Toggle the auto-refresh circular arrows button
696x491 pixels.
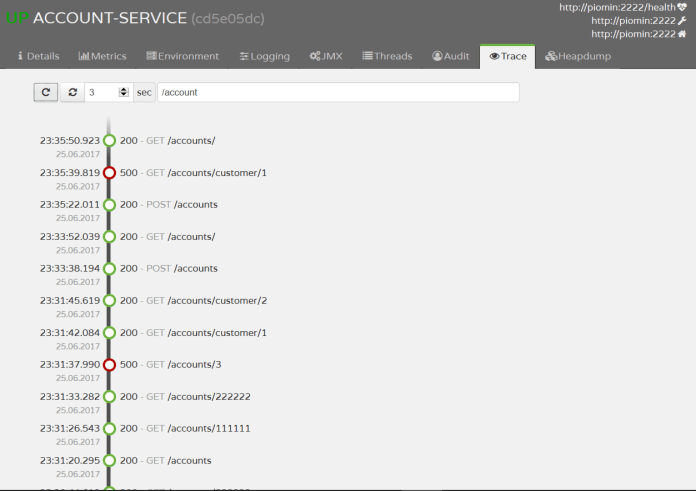tap(72, 92)
